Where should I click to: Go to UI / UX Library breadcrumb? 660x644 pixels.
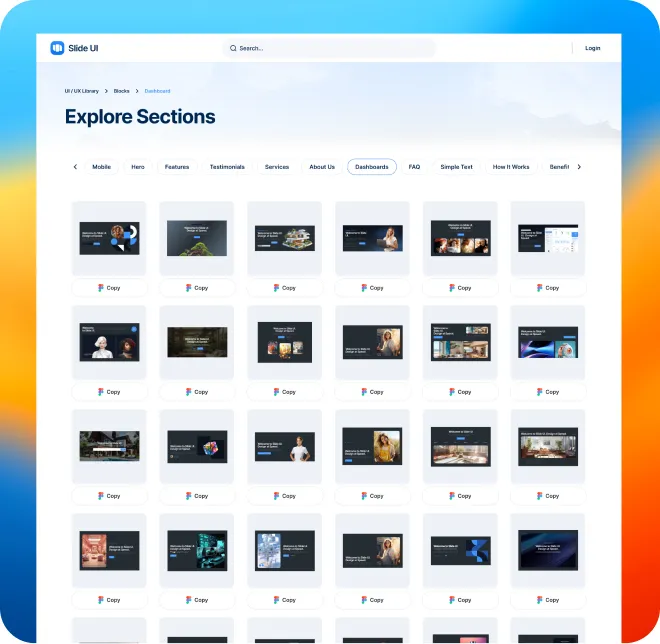pyautogui.click(x=82, y=91)
